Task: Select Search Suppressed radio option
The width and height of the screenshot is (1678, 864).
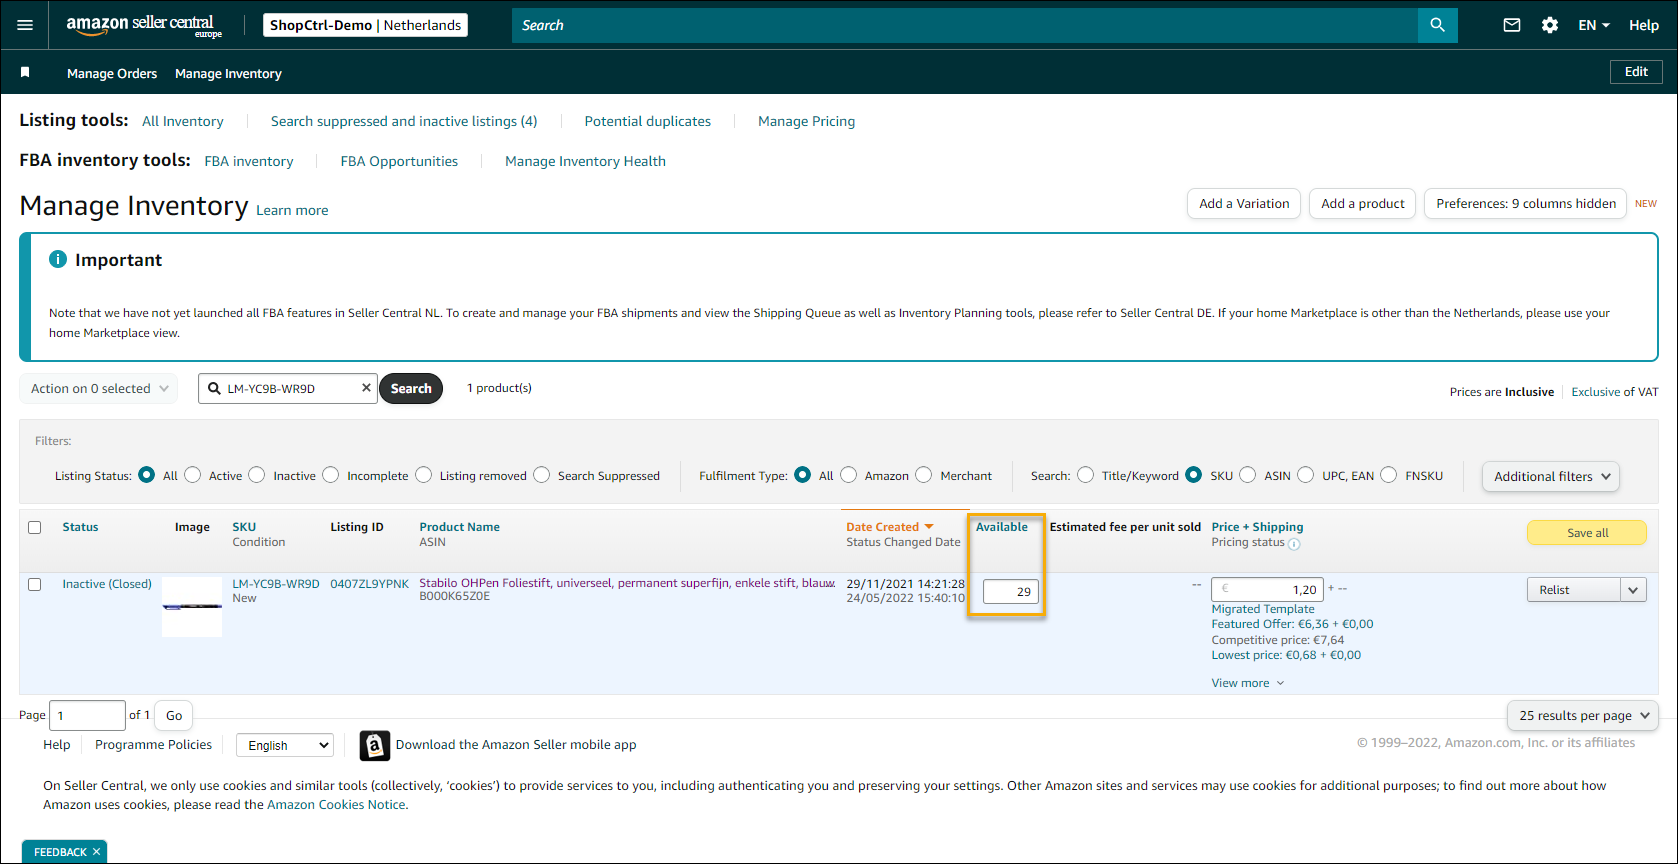Action: 542,475
